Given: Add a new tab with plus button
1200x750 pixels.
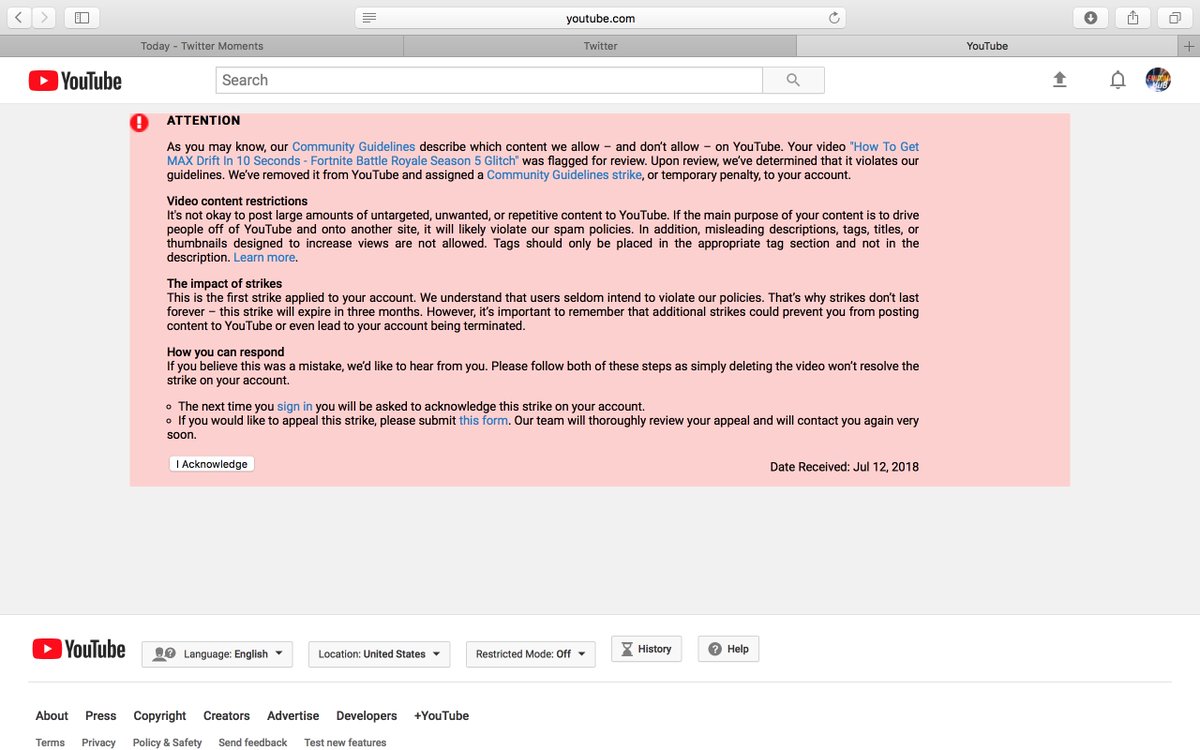Looking at the screenshot, I should click(1188, 46).
